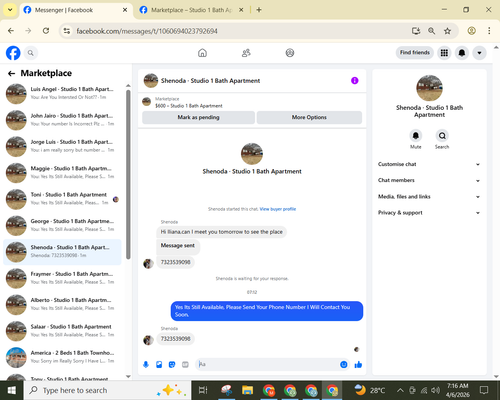This screenshot has height=400, width=500.
Task: Click the Shenoda profile picture in right panel
Action: [x=429, y=88]
